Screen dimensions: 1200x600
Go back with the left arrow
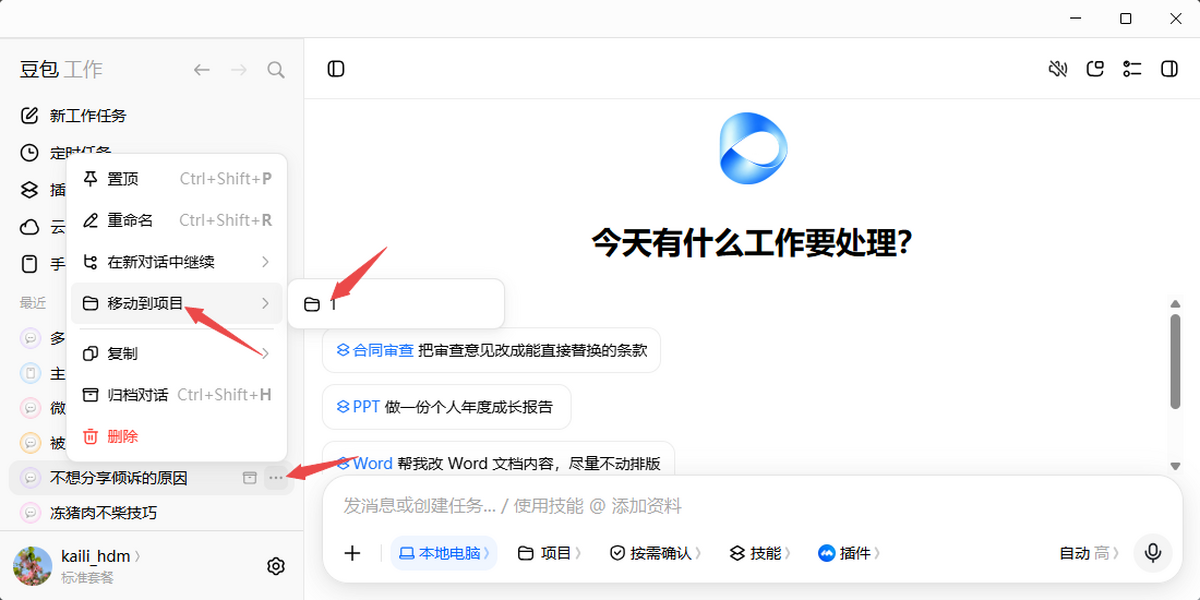pyautogui.click(x=202, y=70)
